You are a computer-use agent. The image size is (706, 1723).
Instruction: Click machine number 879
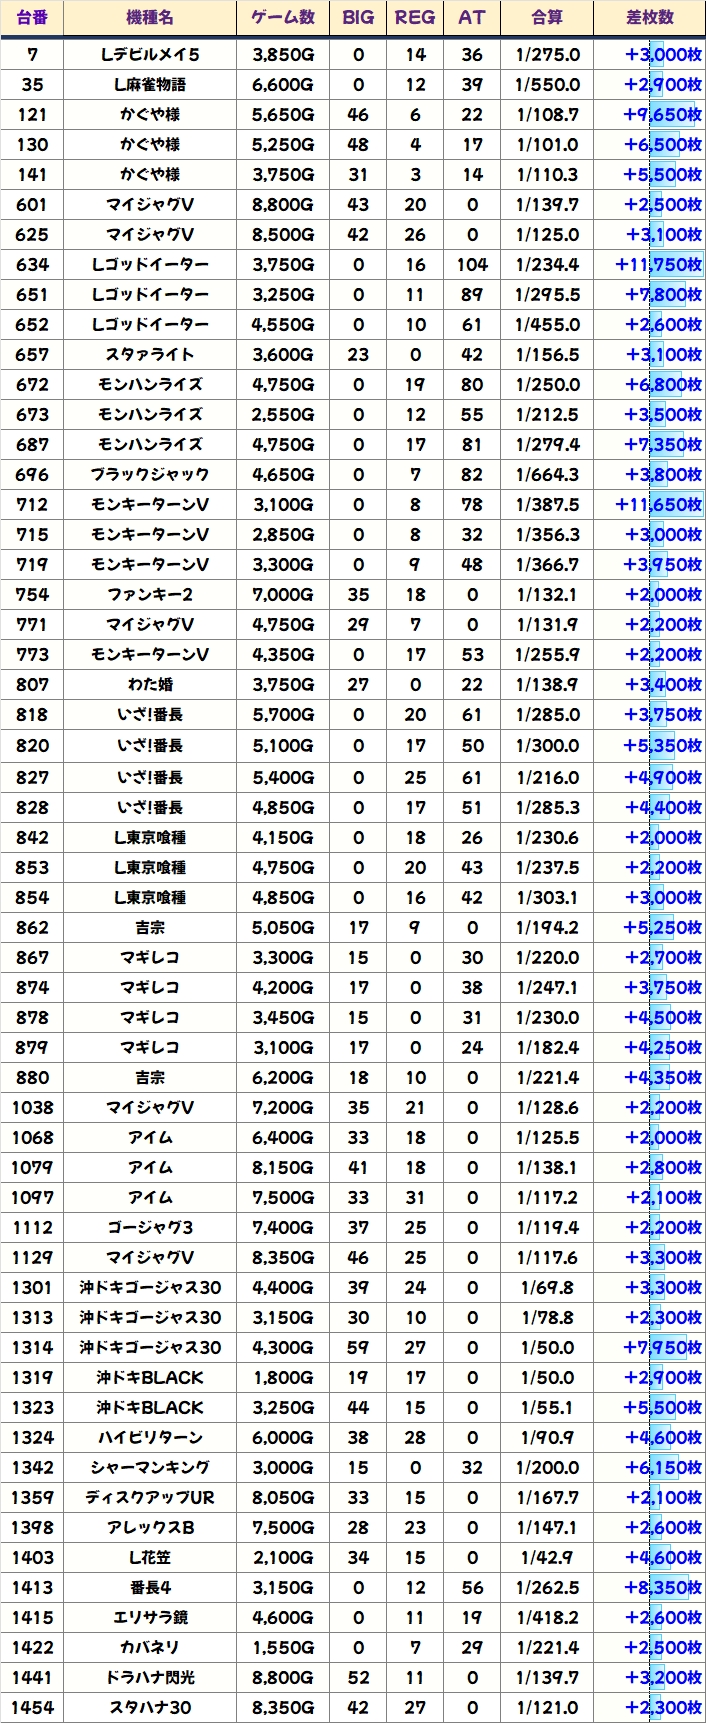(x=32, y=1048)
